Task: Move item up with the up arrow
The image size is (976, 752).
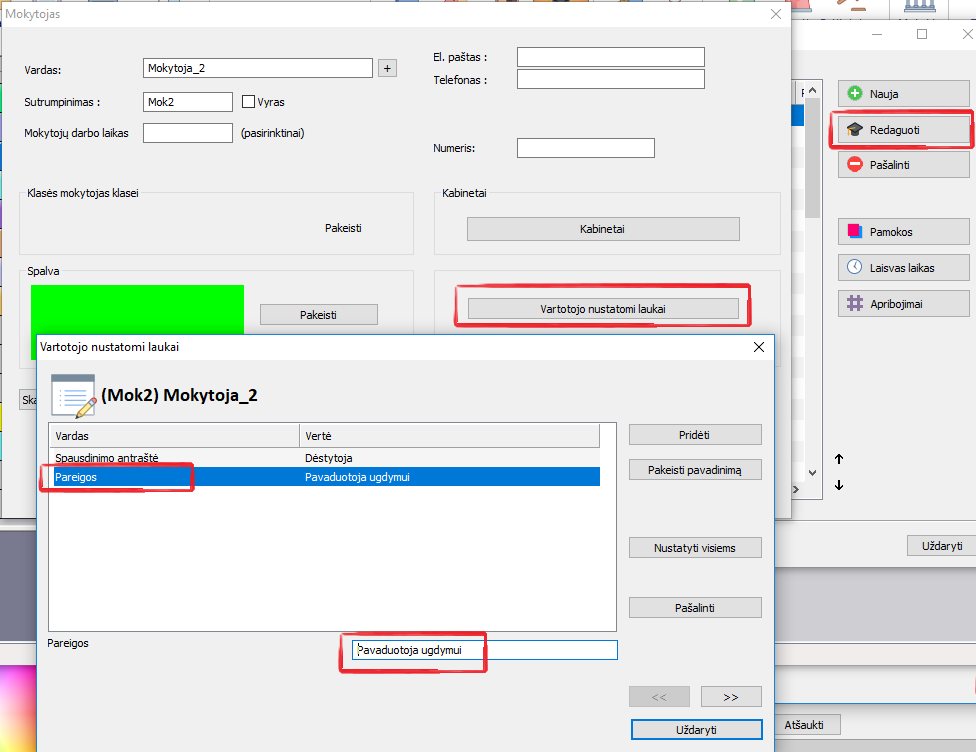Action: click(838, 459)
